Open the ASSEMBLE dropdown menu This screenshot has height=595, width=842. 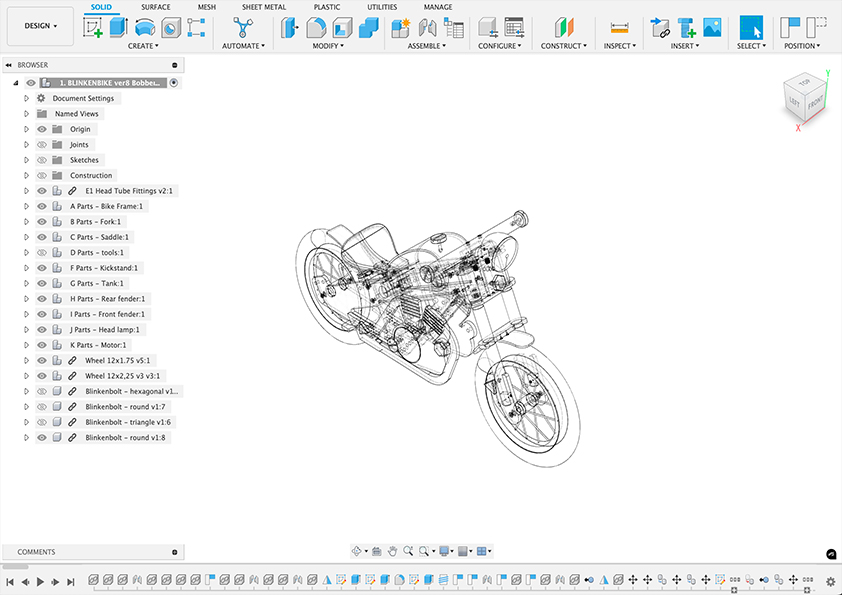(427, 46)
